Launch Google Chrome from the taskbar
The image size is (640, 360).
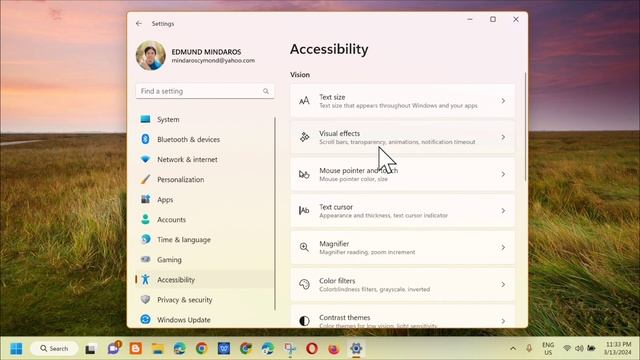point(201,349)
